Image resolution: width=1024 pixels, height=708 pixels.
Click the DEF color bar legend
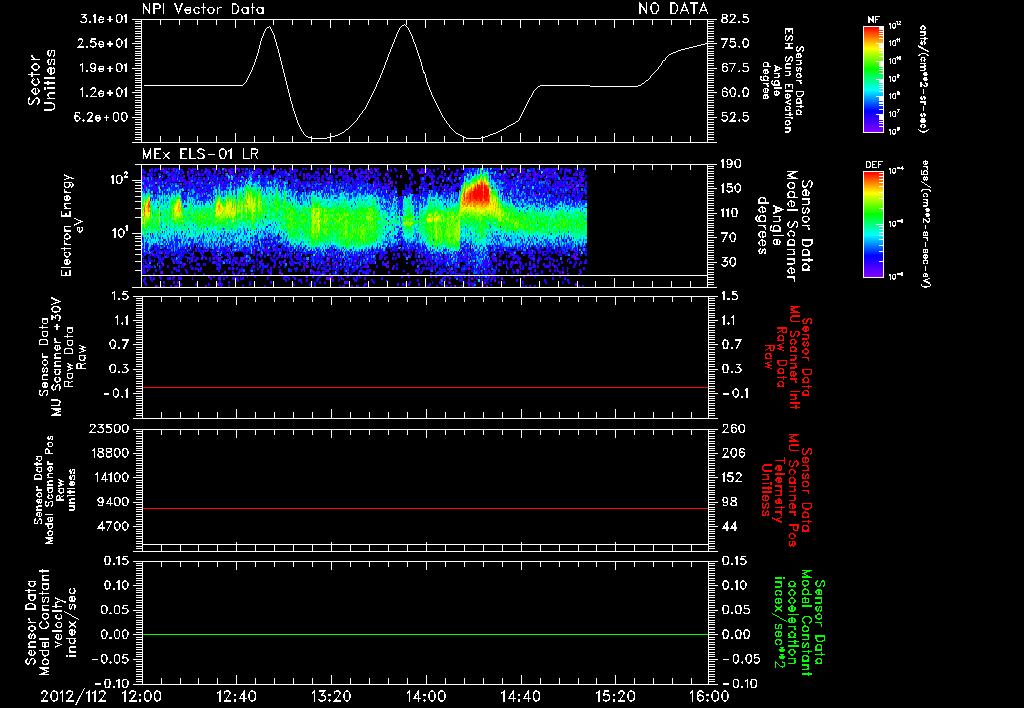point(873,224)
